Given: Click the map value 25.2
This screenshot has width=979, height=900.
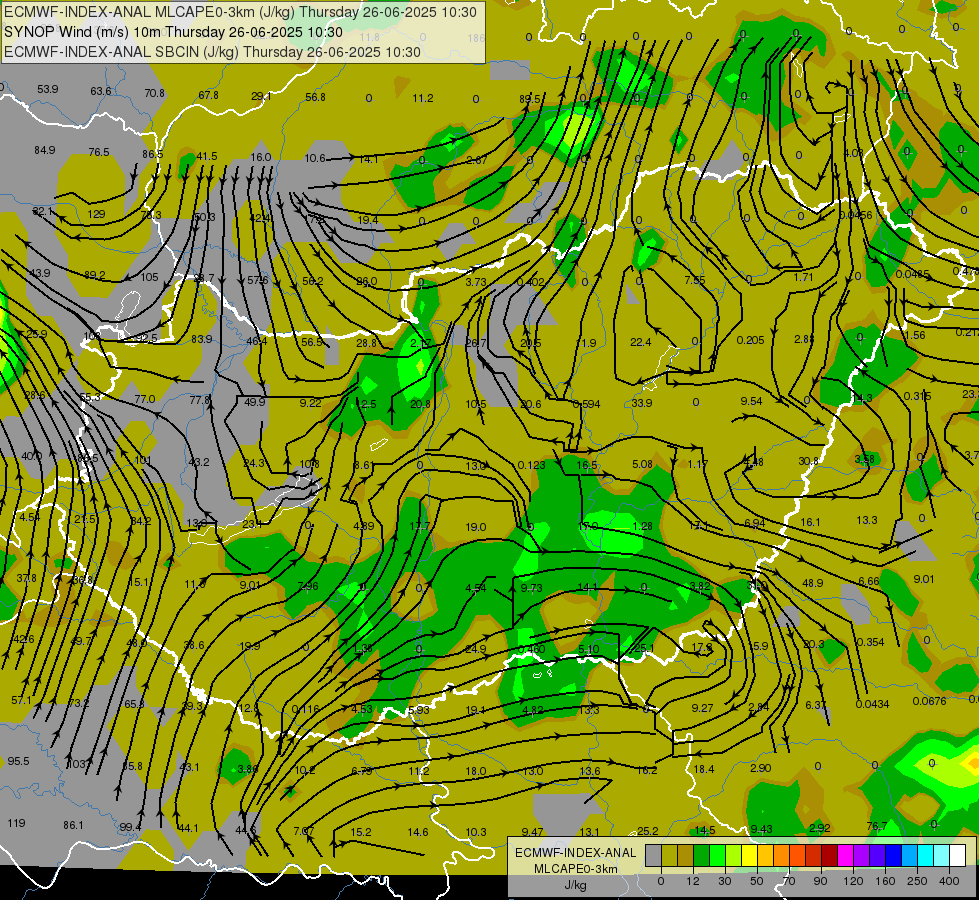Looking at the screenshot, I should coord(647,831).
